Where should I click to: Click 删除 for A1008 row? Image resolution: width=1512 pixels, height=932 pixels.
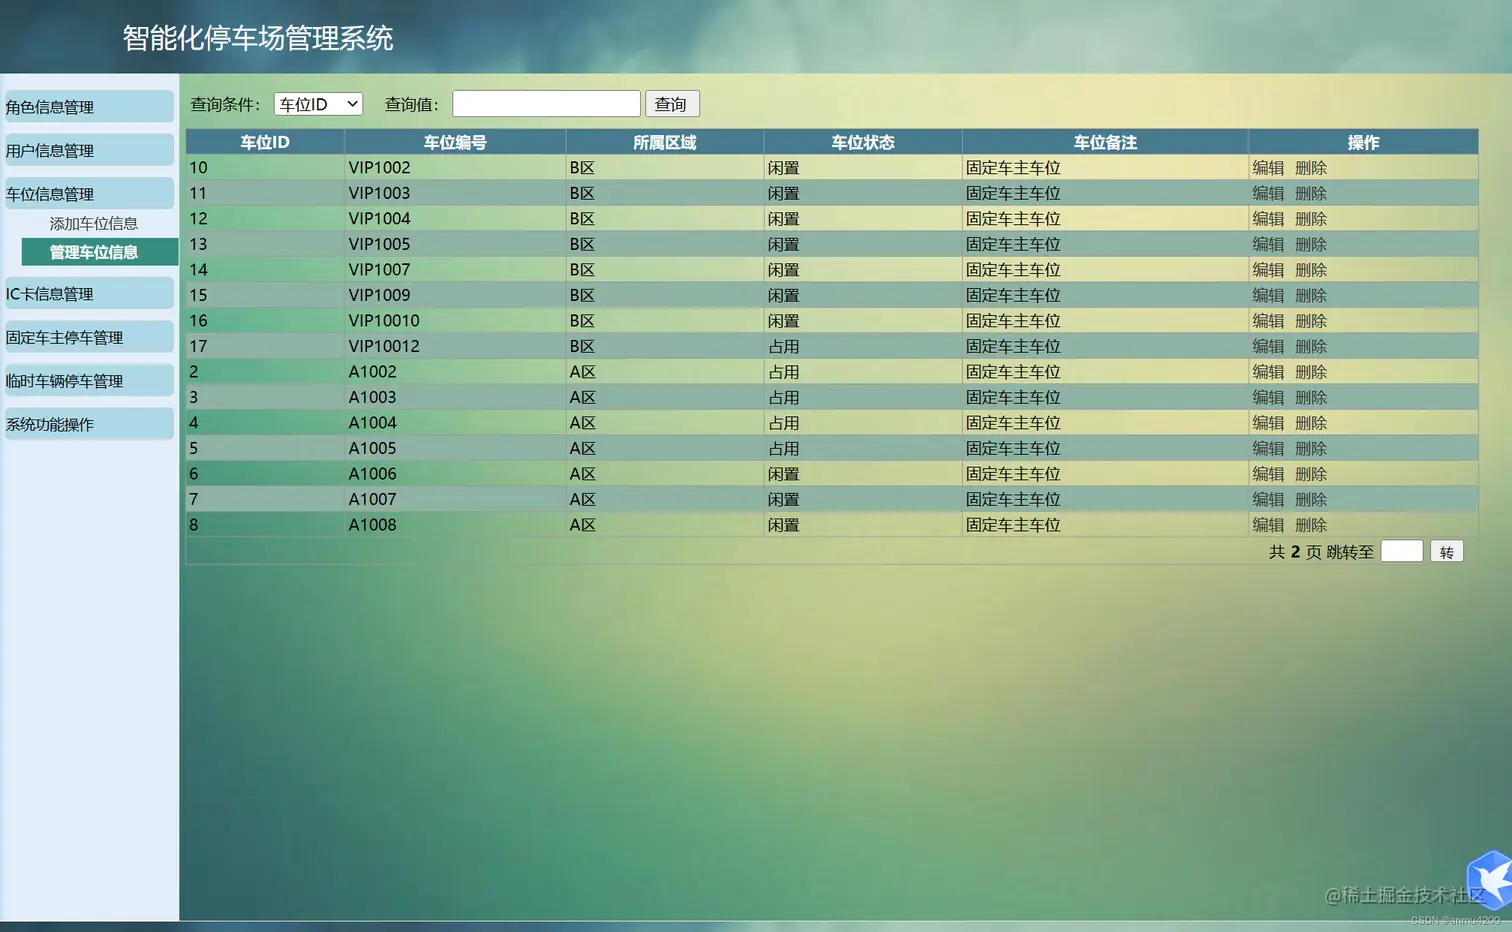(1311, 525)
